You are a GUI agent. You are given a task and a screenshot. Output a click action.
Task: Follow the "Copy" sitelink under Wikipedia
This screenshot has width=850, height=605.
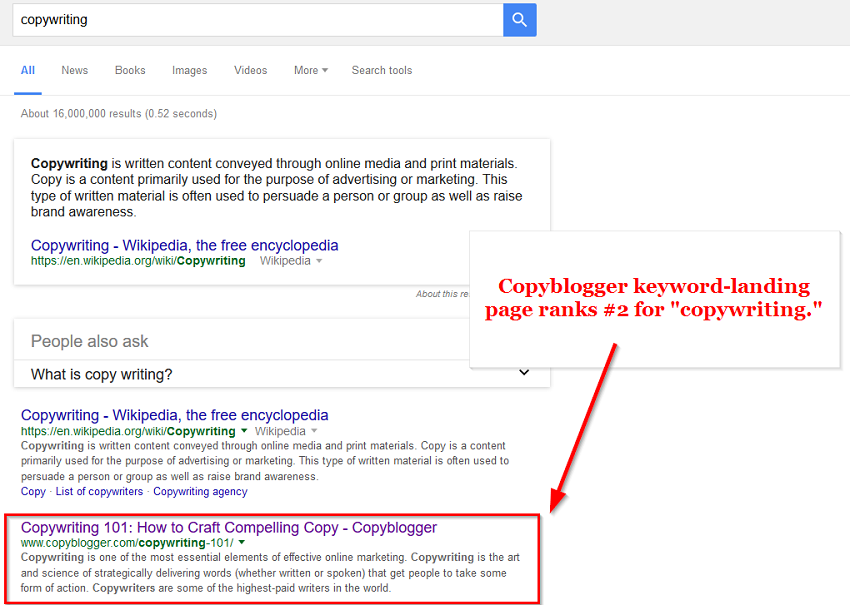pos(33,492)
